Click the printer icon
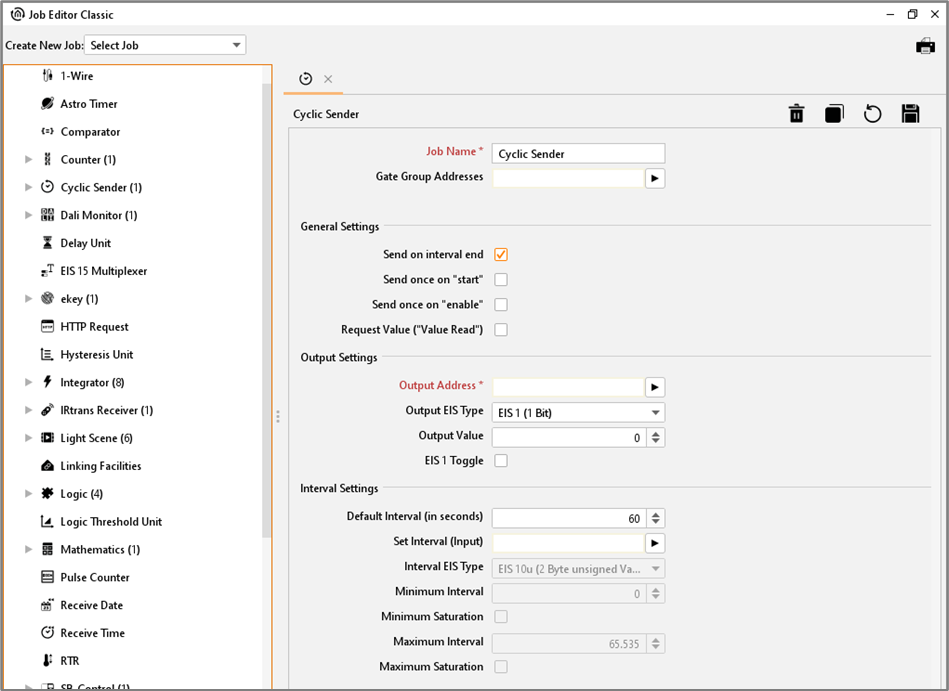Image resolution: width=949 pixels, height=691 pixels. 925,46
